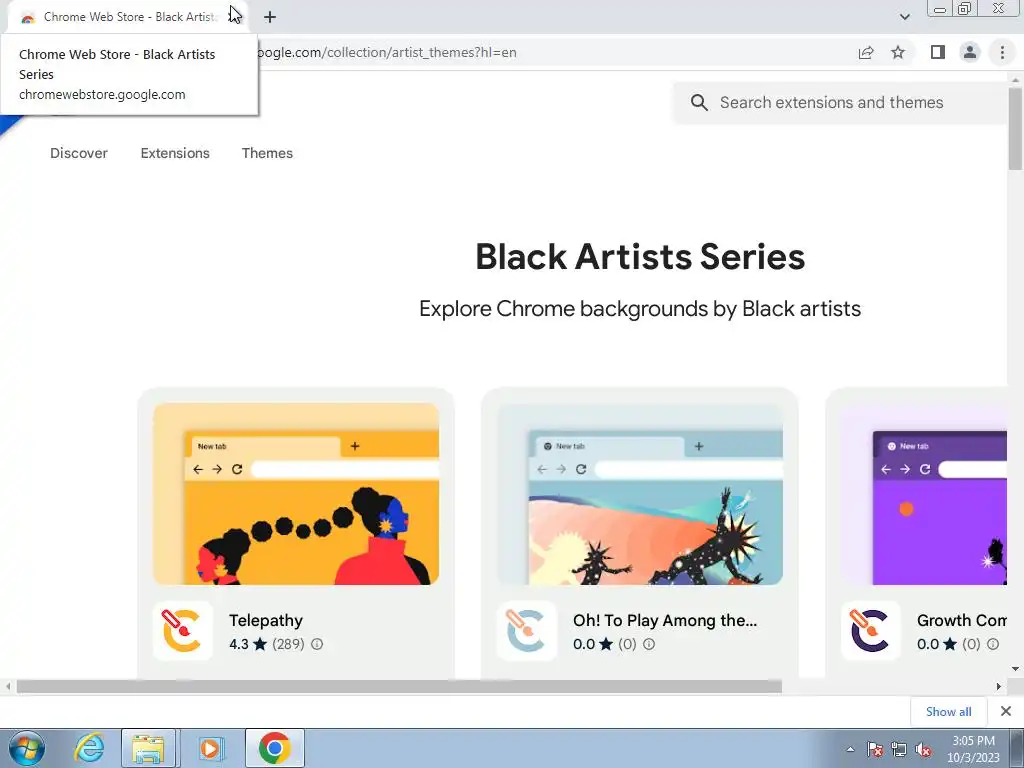Click the Growth Com theme icon
This screenshot has height=768, width=1024.
coord(871,631)
